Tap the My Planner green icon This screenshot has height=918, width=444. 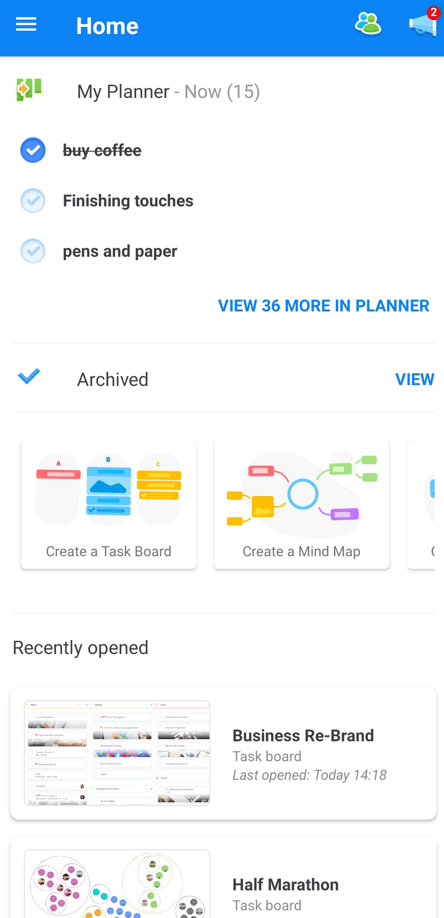pos(29,90)
